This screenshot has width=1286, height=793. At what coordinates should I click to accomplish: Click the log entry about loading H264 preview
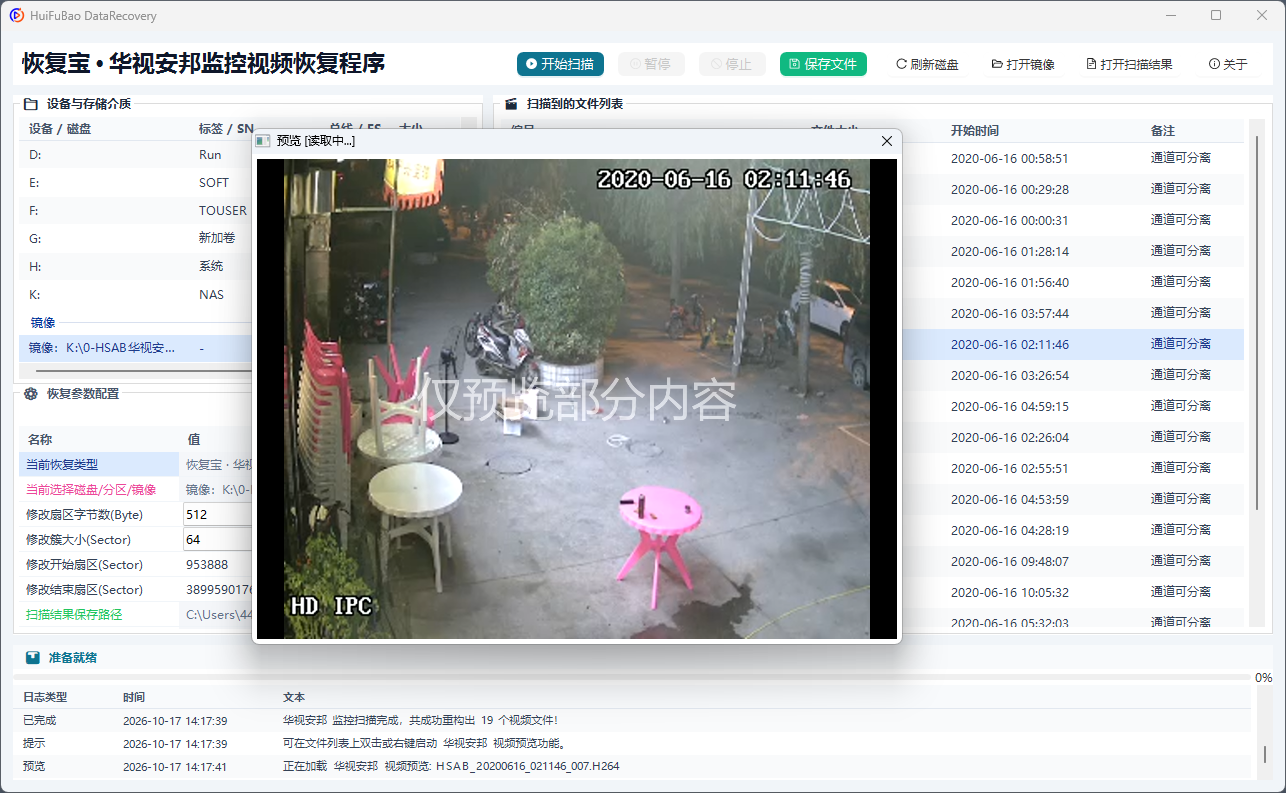[x=635, y=766]
